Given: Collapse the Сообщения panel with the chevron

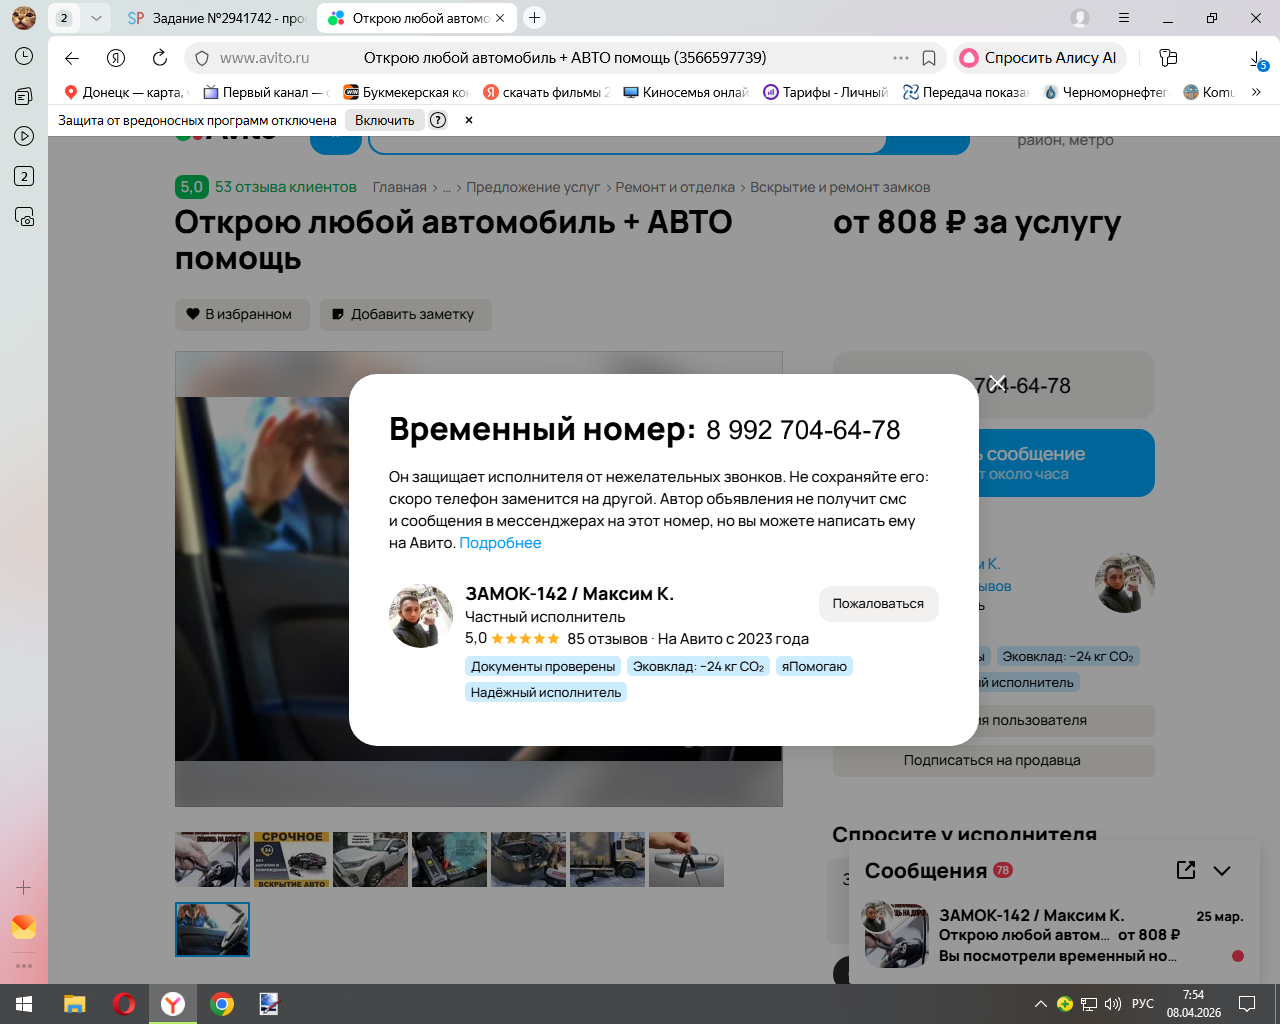Looking at the screenshot, I should [1222, 871].
